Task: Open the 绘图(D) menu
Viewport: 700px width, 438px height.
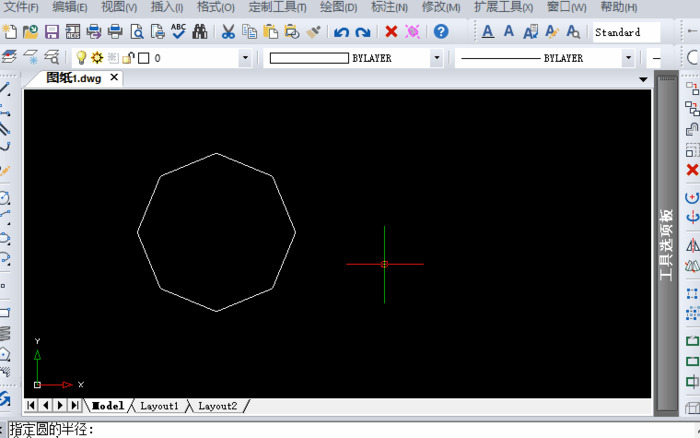Action: (338, 7)
